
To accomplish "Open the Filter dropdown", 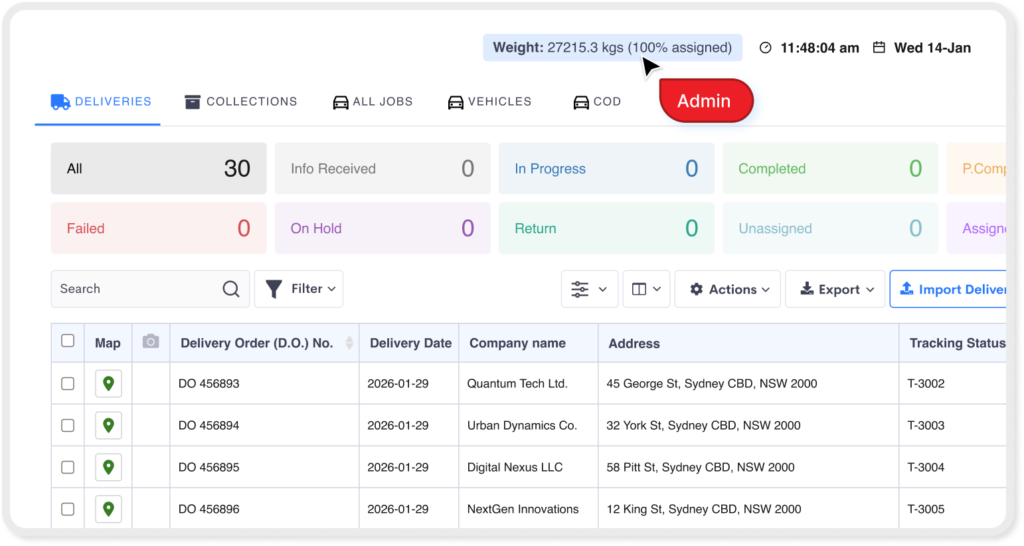I will coord(299,289).
